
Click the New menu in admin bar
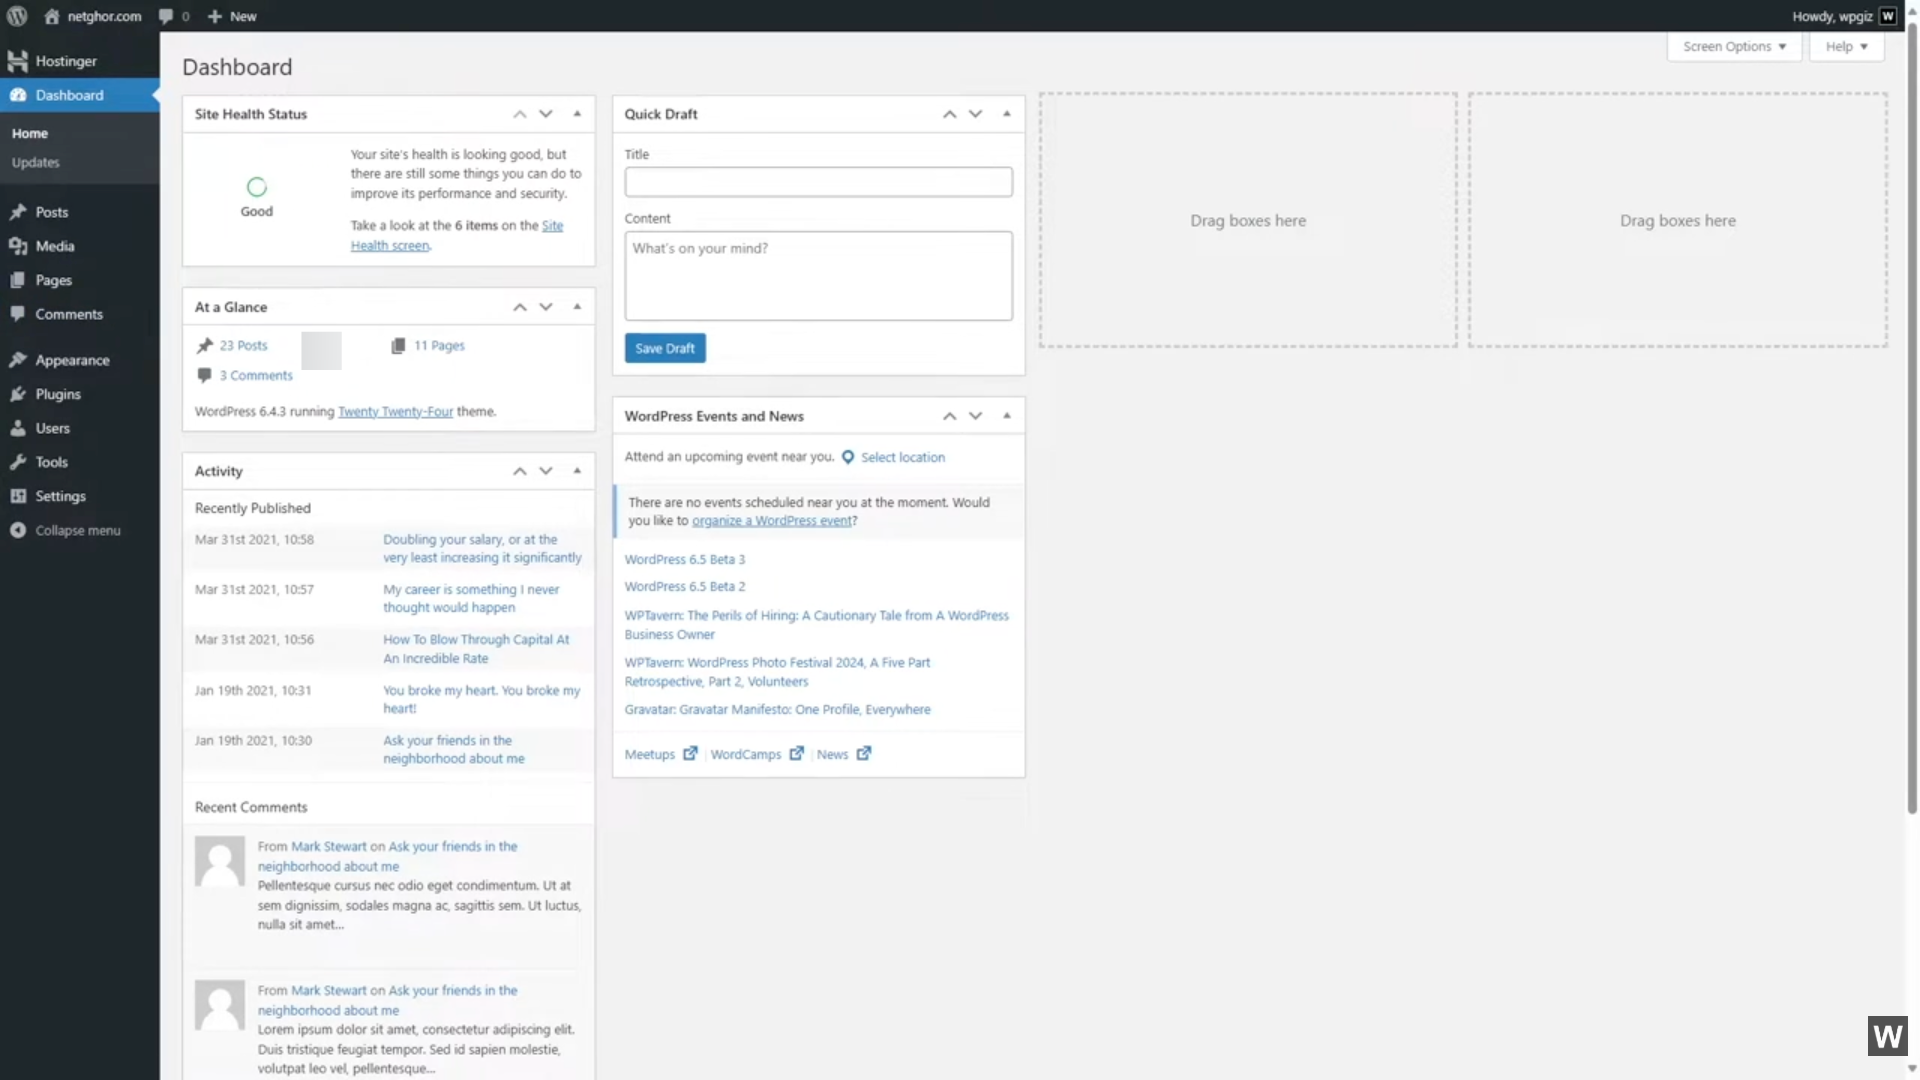(232, 16)
